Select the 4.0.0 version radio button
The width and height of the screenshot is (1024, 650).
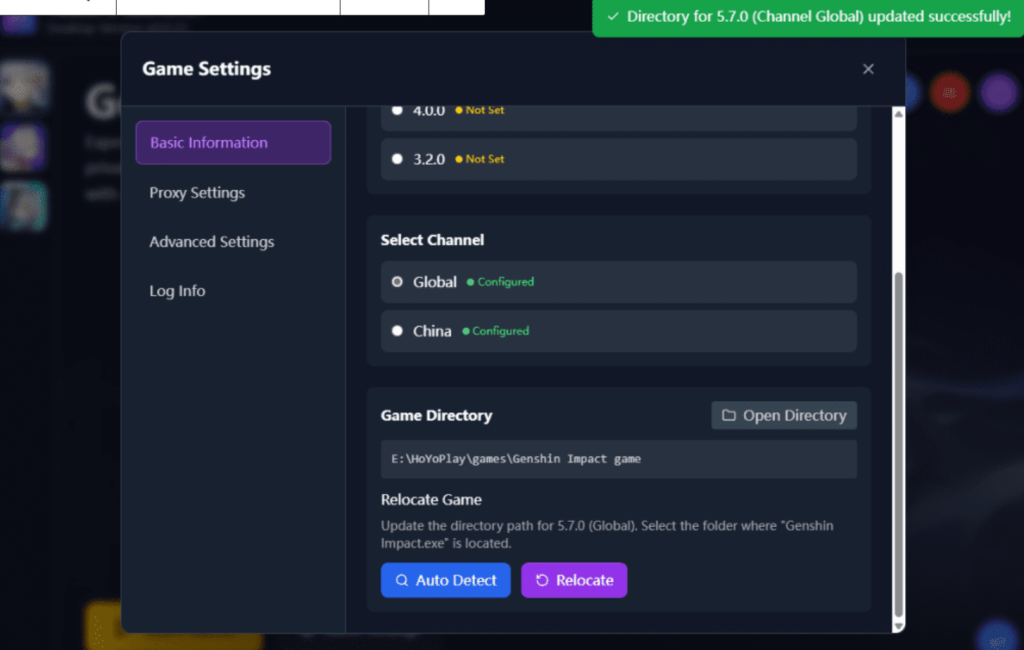tap(397, 110)
